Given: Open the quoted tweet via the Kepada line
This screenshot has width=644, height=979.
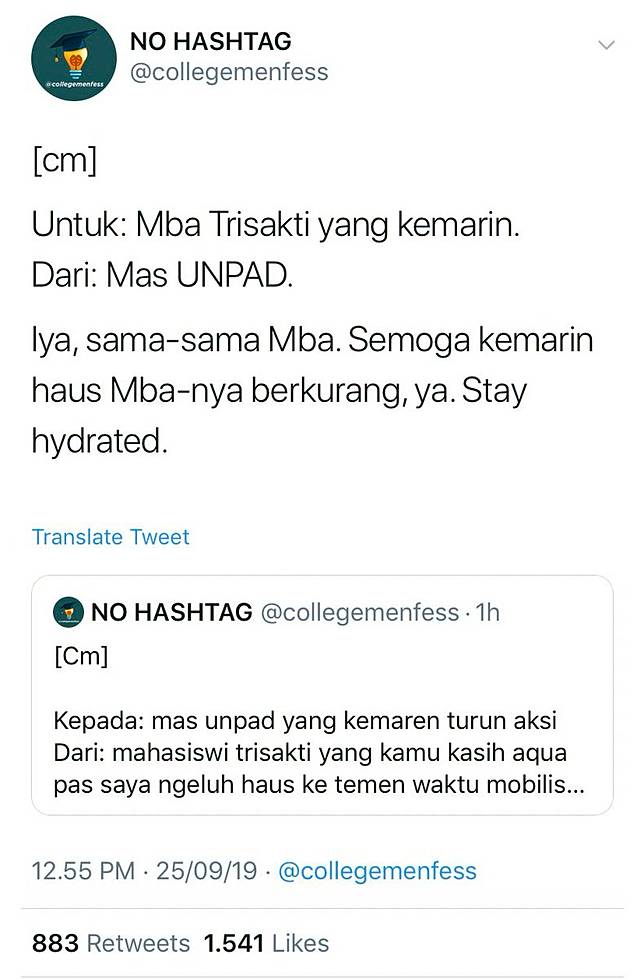Looking at the screenshot, I should pos(306,720).
